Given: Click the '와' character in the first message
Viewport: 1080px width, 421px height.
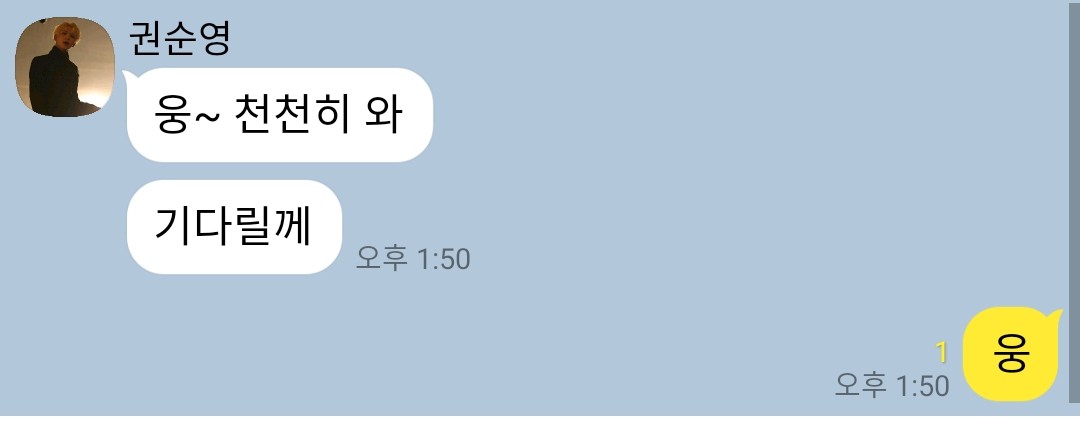Looking at the screenshot, I should (383, 115).
